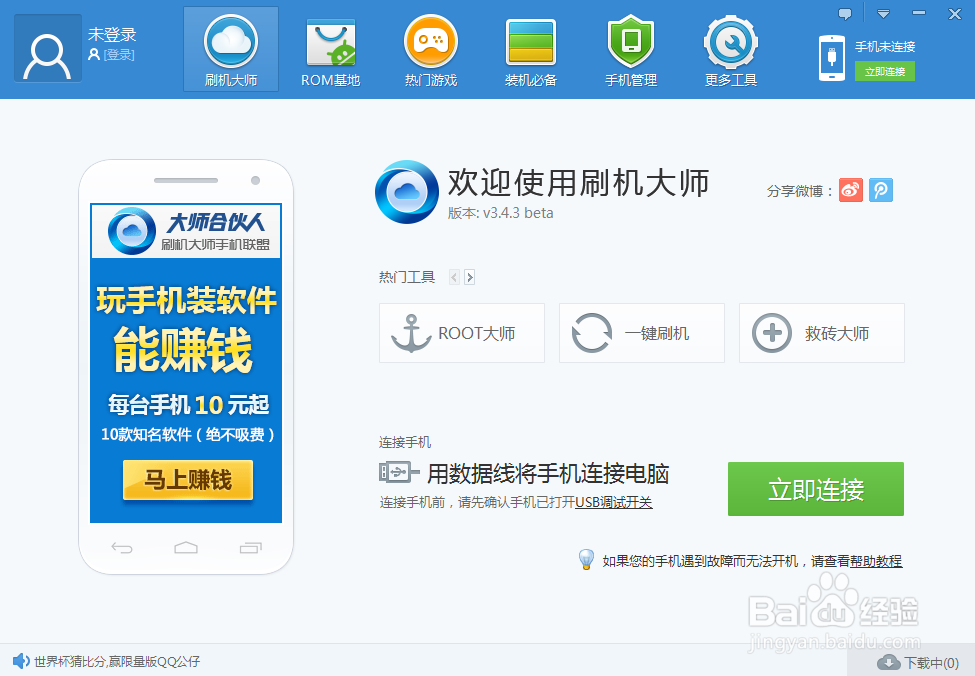Show next hot tools arrow
Viewport: 975px width, 676px height.
(469, 277)
